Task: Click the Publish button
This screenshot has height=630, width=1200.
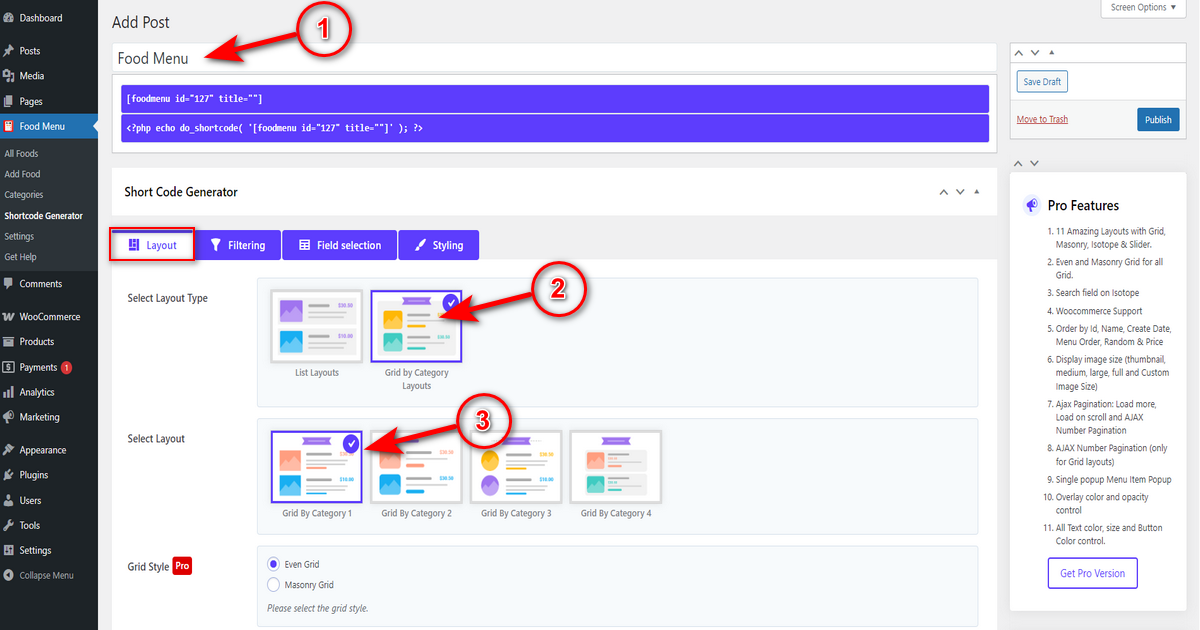Action: tap(1158, 120)
